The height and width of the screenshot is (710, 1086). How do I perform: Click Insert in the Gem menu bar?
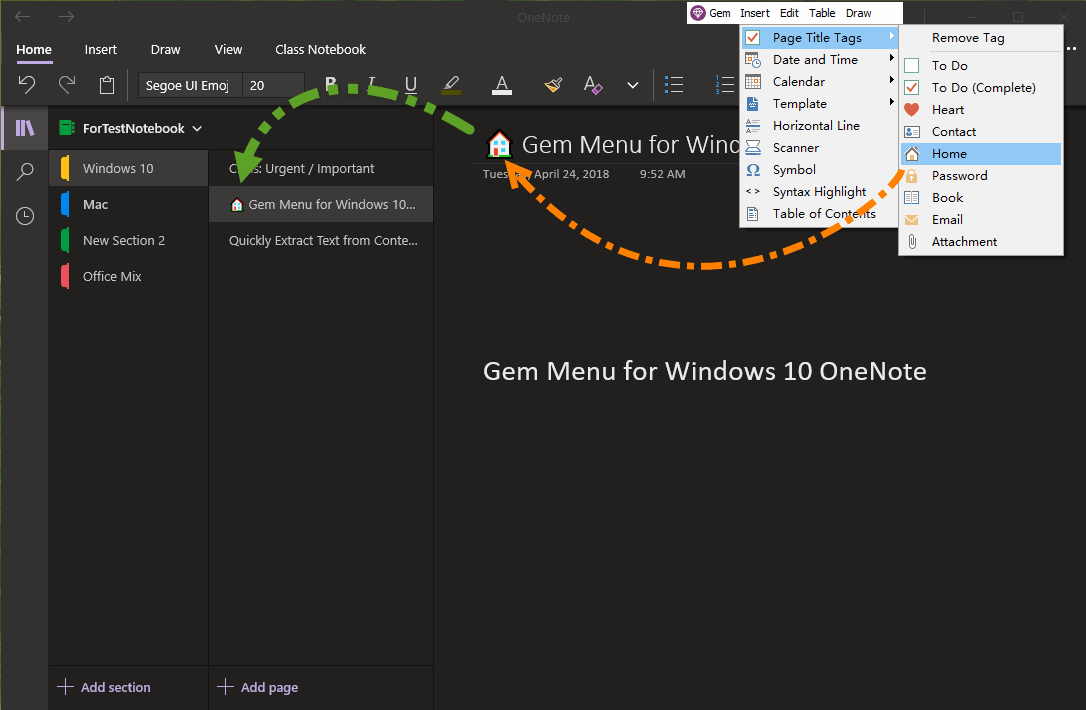point(754,13)
